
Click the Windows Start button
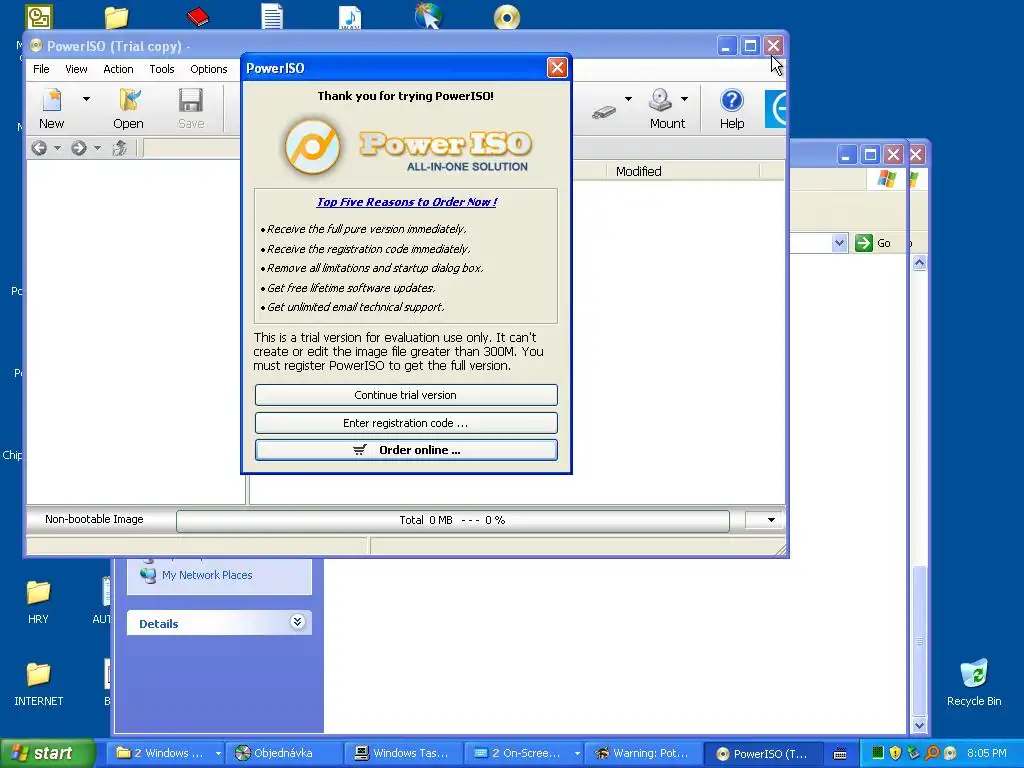47,753
